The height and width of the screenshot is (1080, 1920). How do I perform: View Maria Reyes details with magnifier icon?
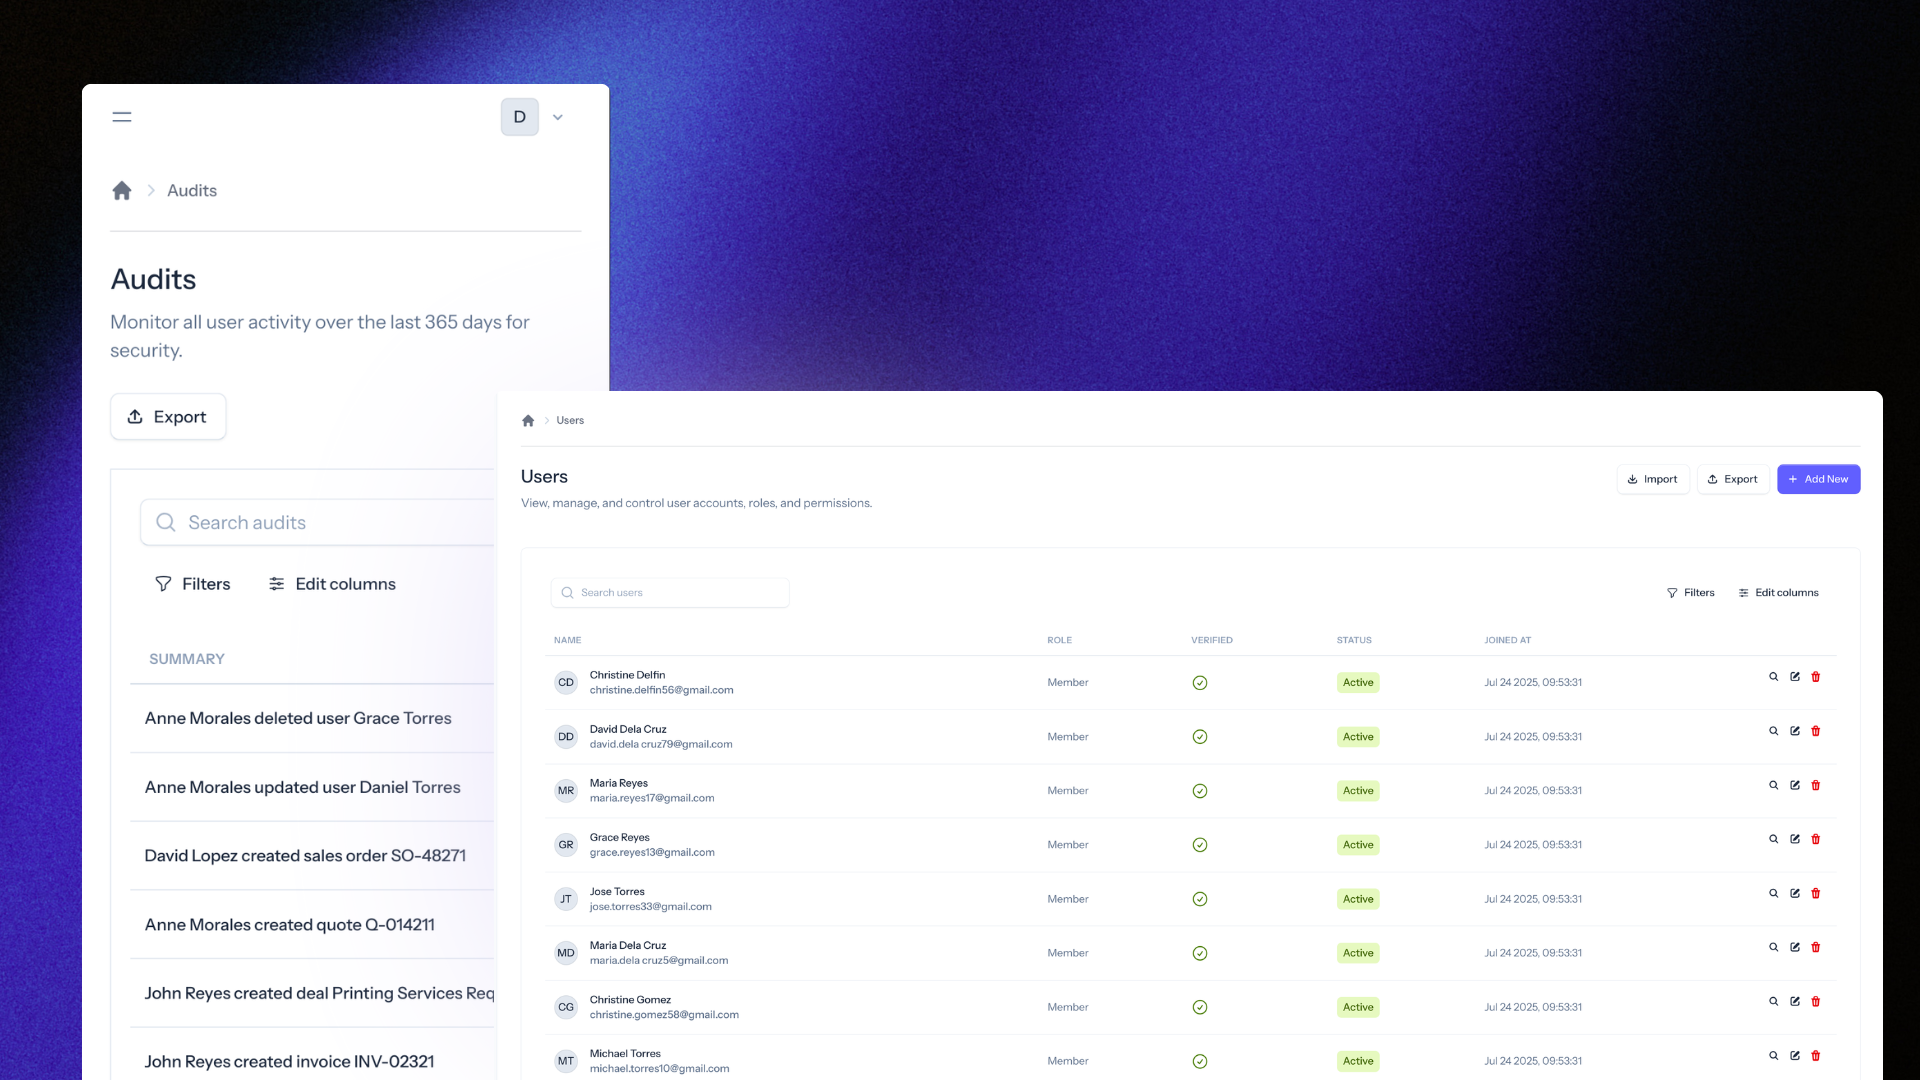1774,785
